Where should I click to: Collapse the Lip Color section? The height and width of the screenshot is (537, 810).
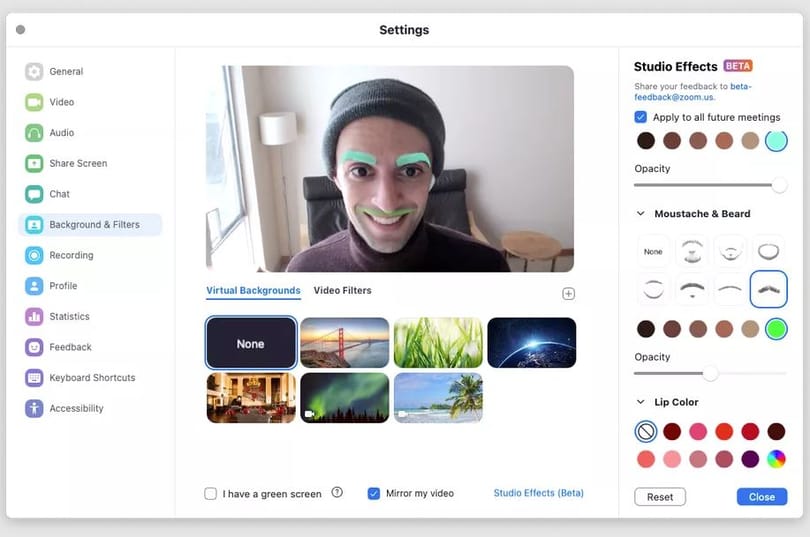tap(641, 402)
